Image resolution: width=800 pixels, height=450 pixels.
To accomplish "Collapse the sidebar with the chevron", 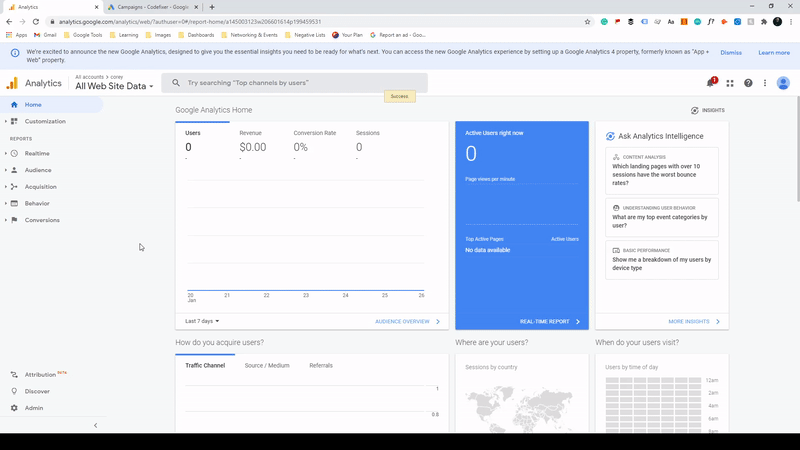I will 95,425.
